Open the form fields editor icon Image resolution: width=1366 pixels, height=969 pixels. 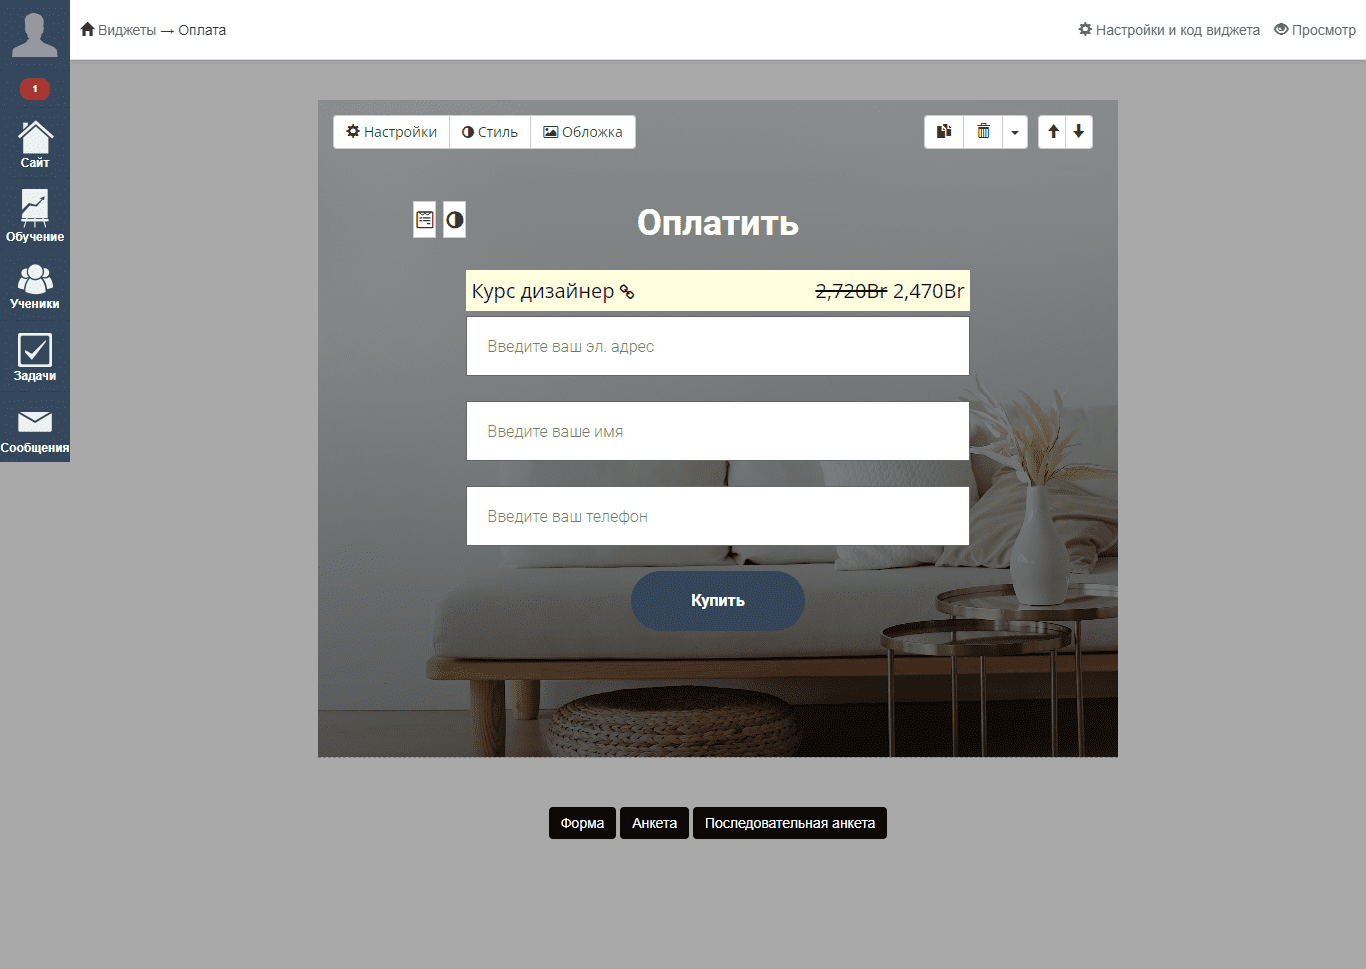point(425,220)
